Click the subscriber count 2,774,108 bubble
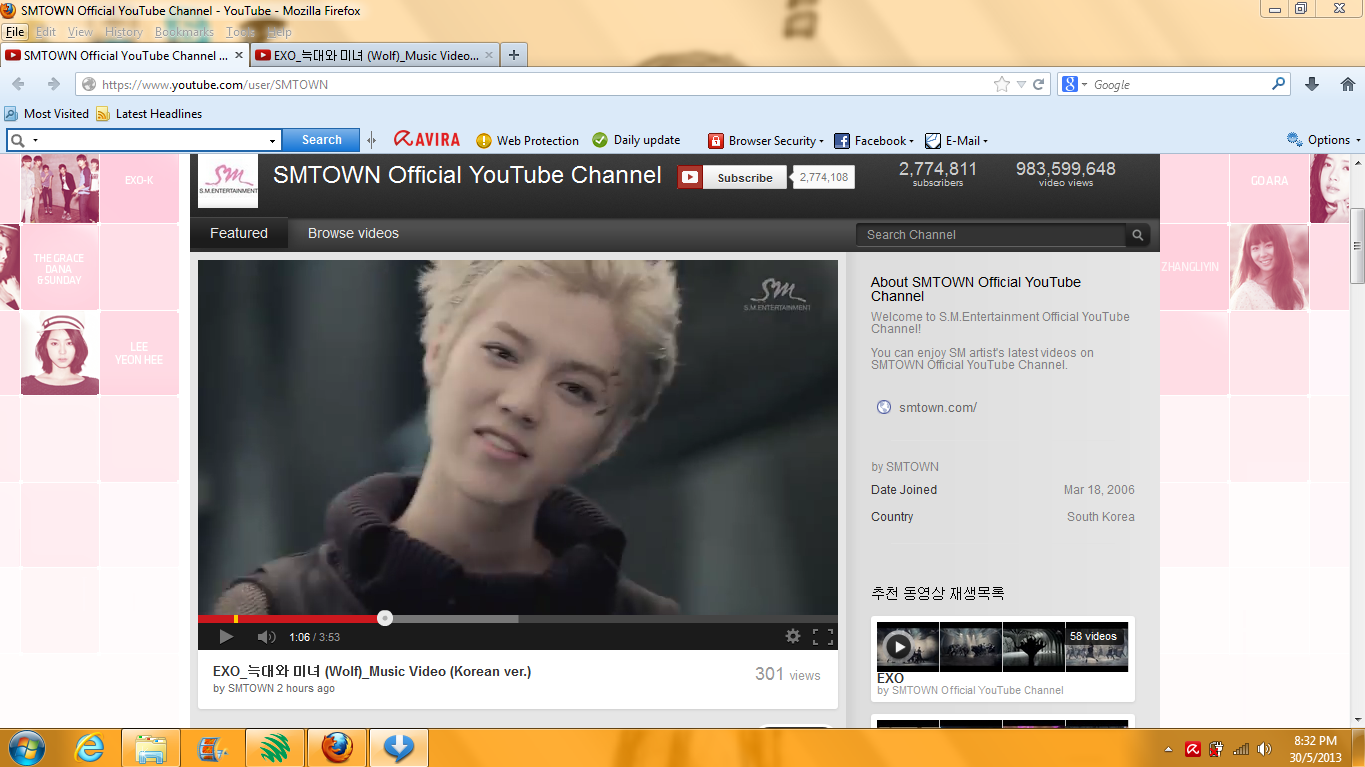 824,178
